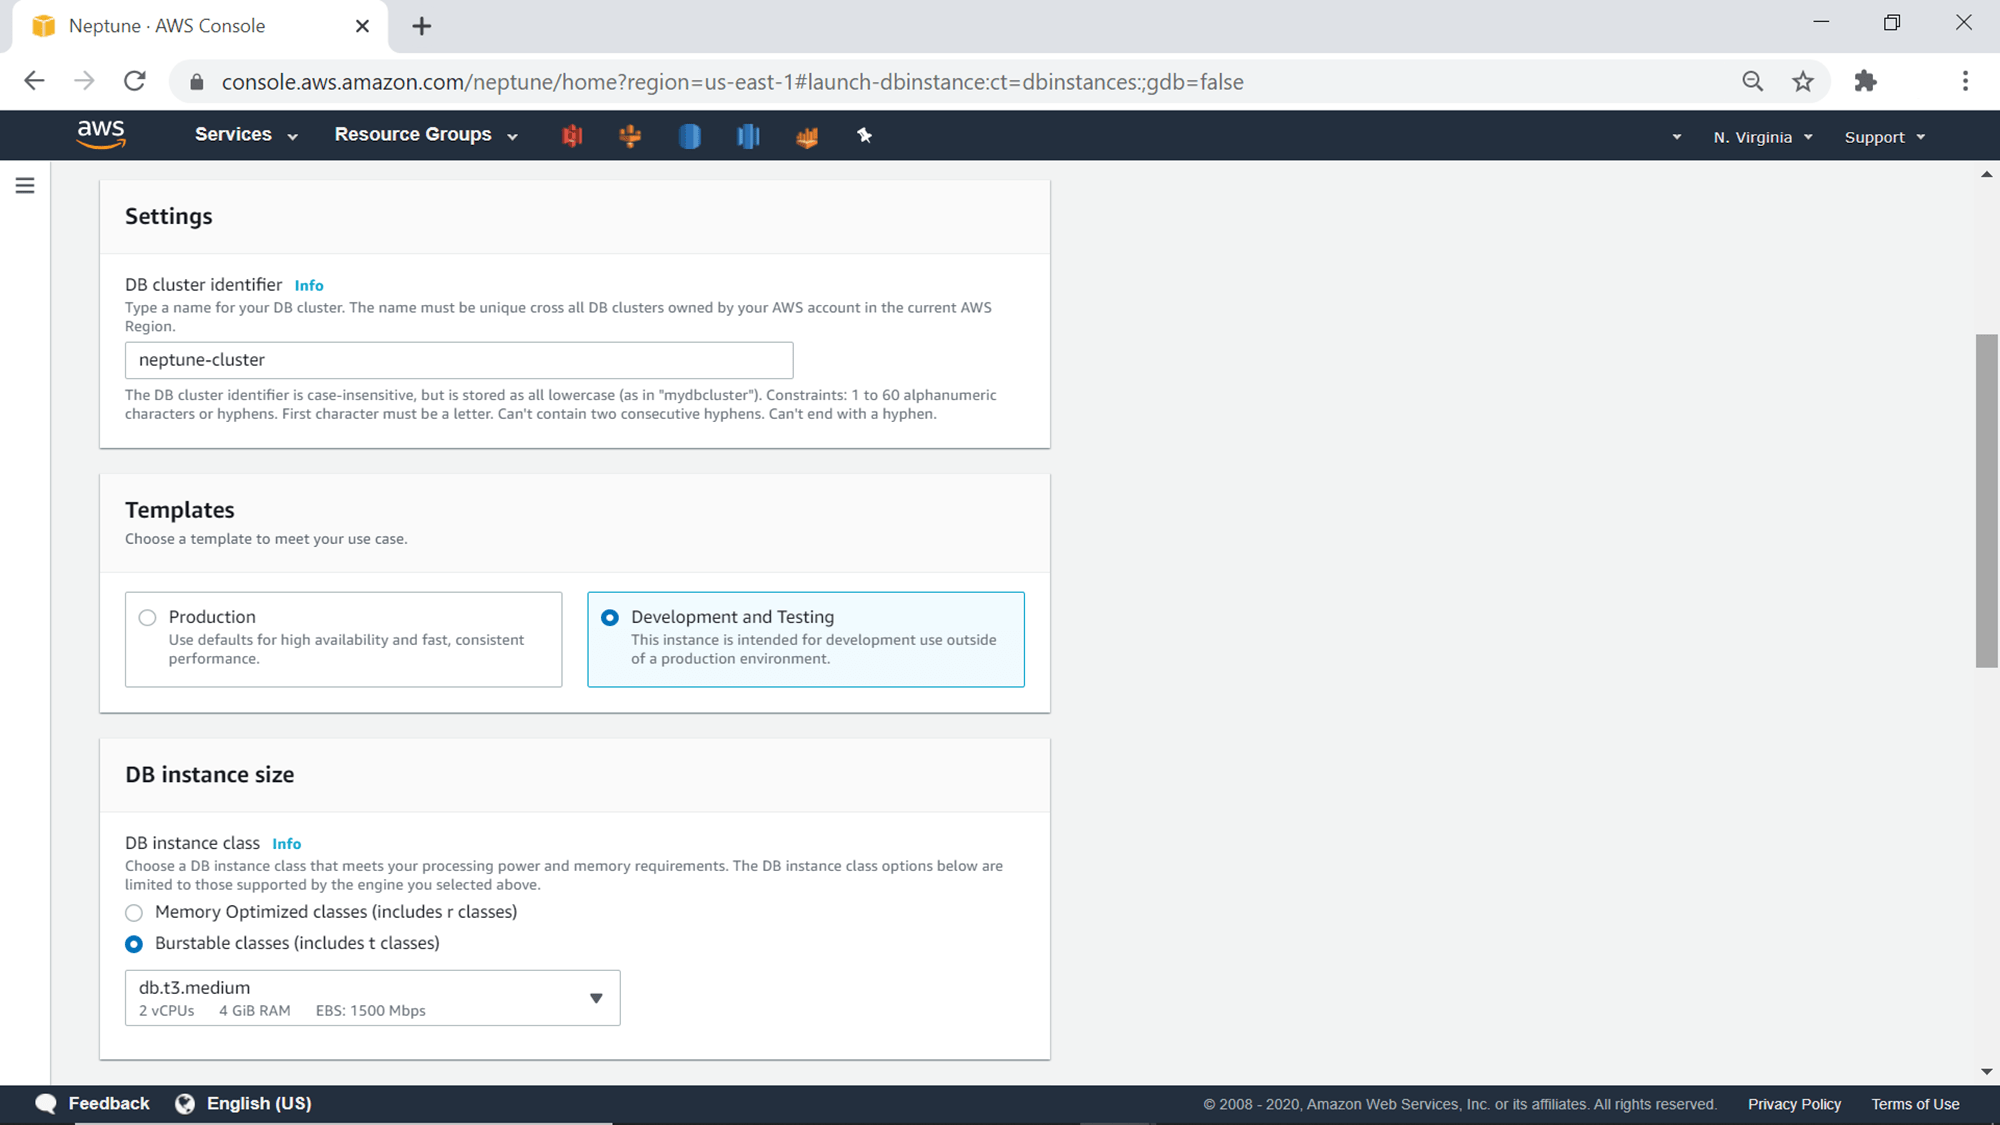The height and width of the screenshot is (1125, 2000).
Task: Click Info link beside DB cluster identifier
Action: 308,286
